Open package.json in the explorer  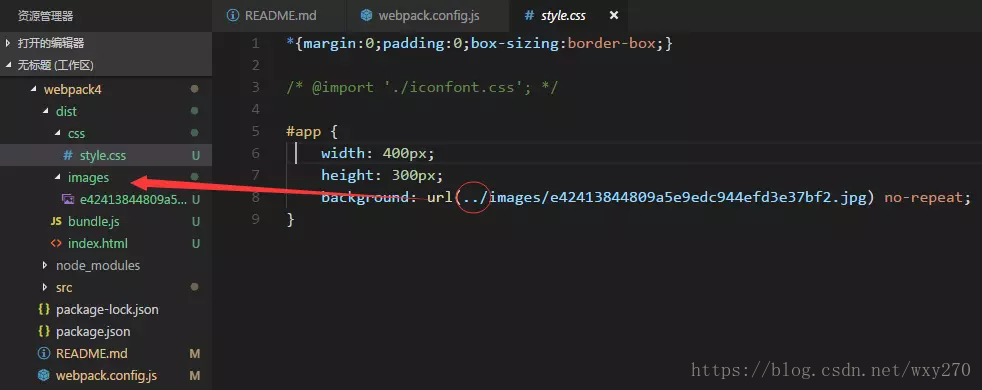tap(93, 331)
